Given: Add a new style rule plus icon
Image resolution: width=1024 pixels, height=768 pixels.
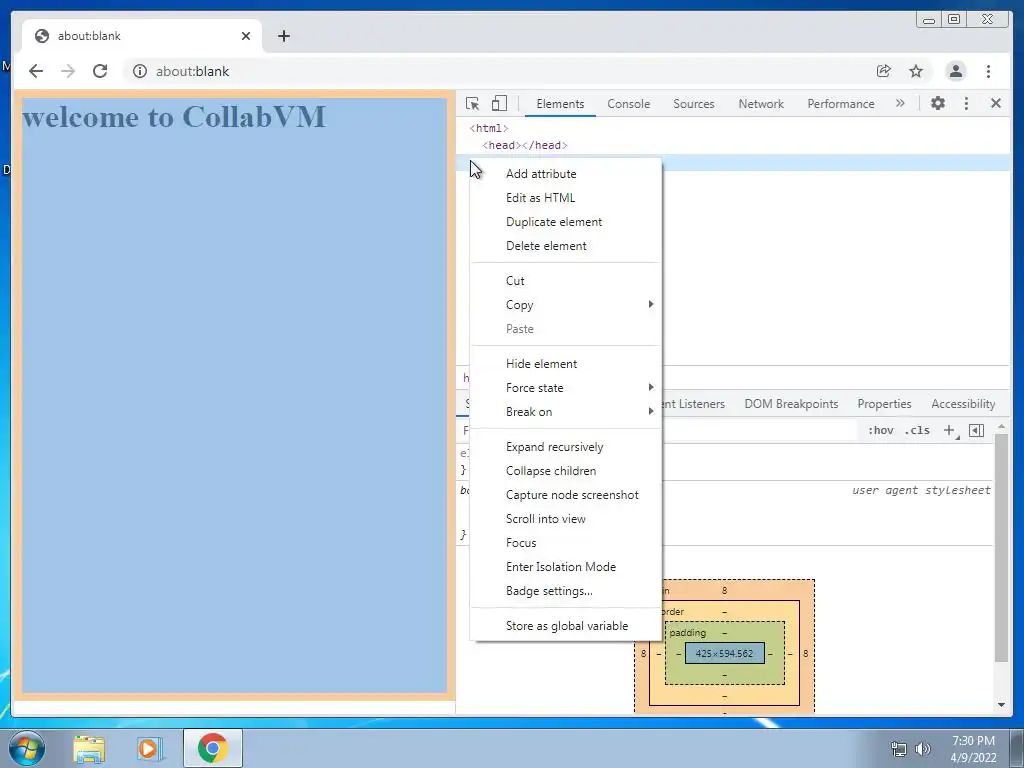Looking at the screenshot, I should tap(950, 430).
